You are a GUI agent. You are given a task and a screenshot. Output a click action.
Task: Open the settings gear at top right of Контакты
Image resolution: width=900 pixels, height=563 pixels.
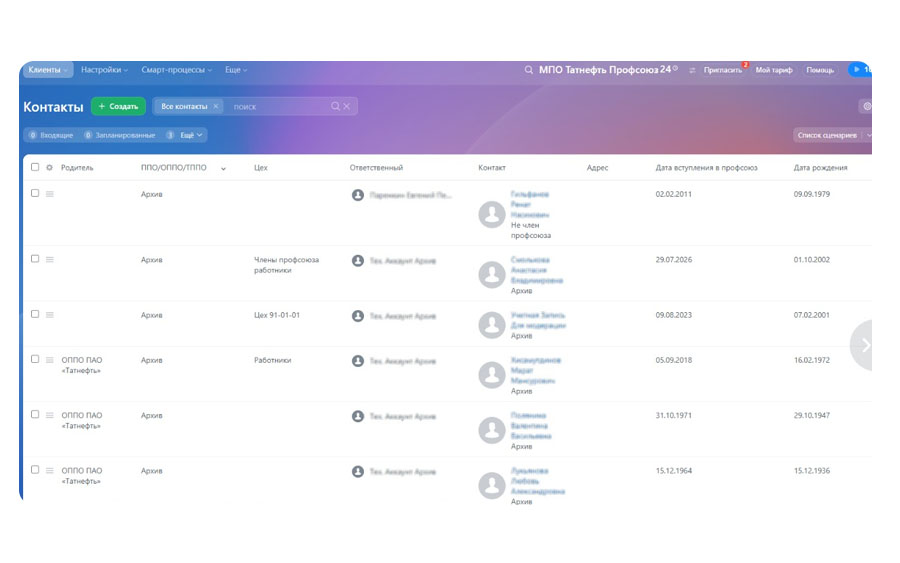(x=866, y=106)
